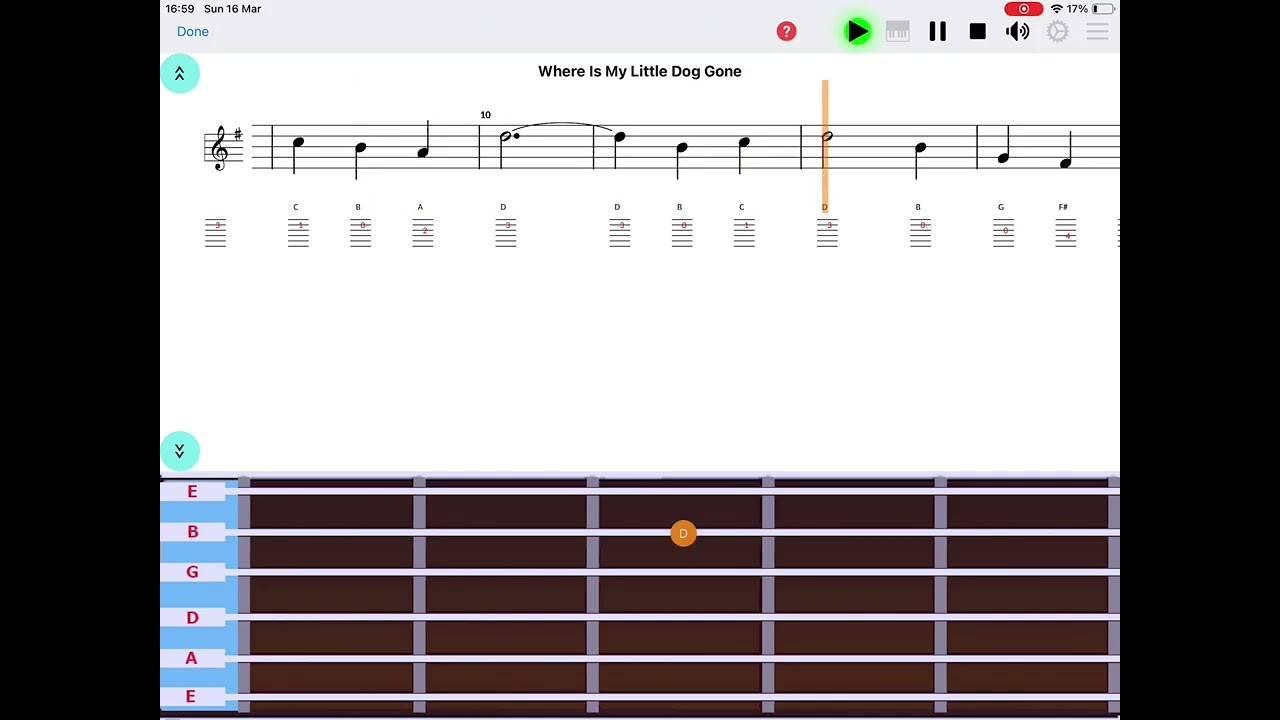The height and width of the screenshot is (720, 1280).
Task: Tap the Sun 16 Mar date
Action: [233, 9]
